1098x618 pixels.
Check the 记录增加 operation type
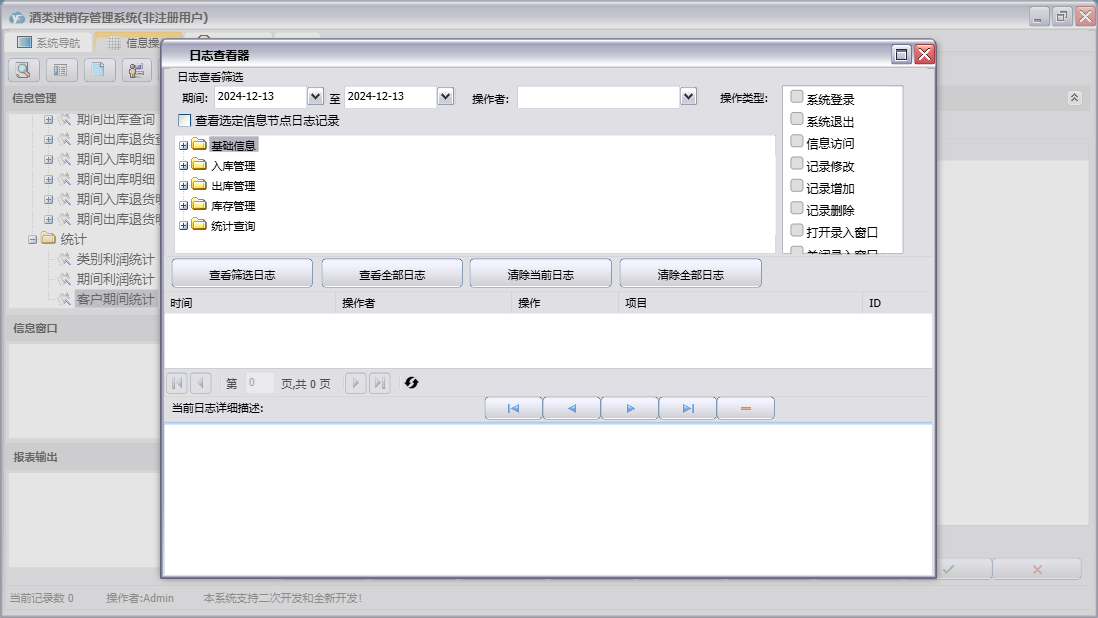[796, 185]
